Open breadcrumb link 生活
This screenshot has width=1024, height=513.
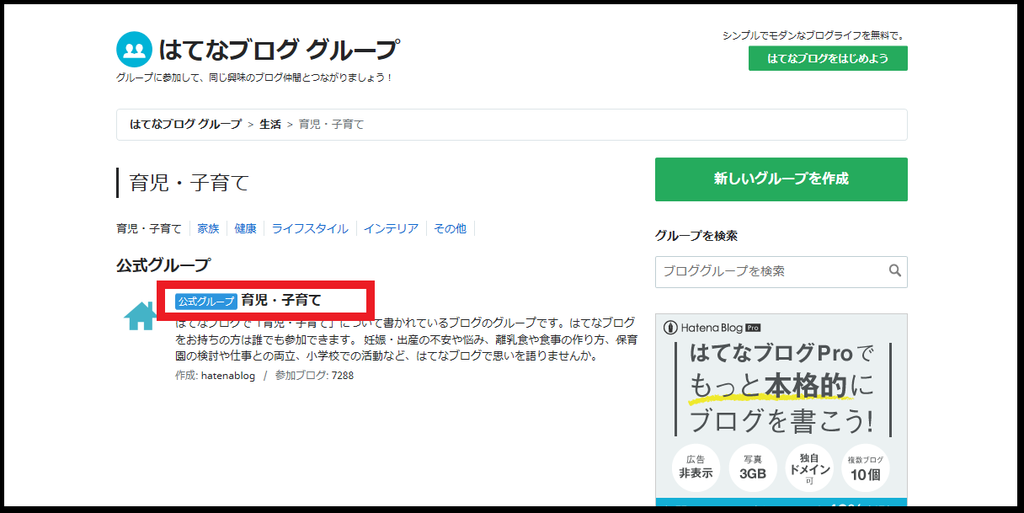click(270, 124)
